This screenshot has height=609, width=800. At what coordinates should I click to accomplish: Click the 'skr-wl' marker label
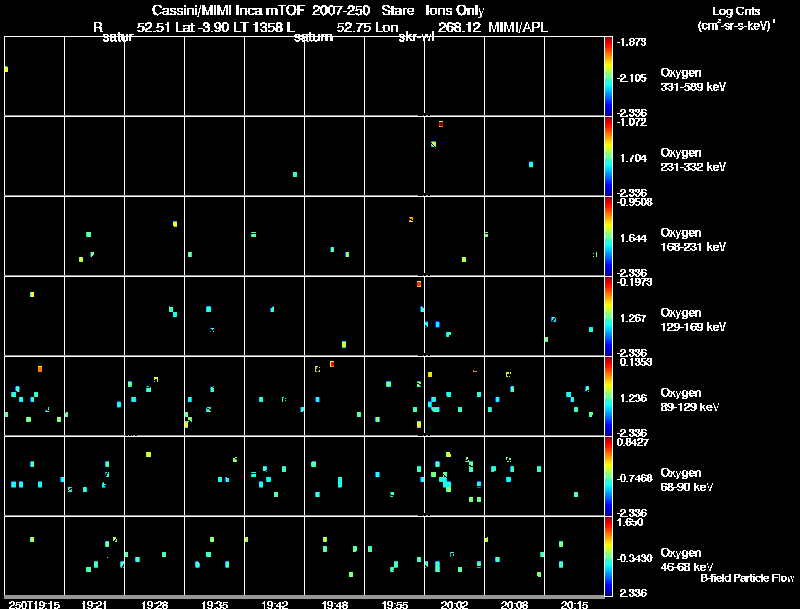pos(416,37)
